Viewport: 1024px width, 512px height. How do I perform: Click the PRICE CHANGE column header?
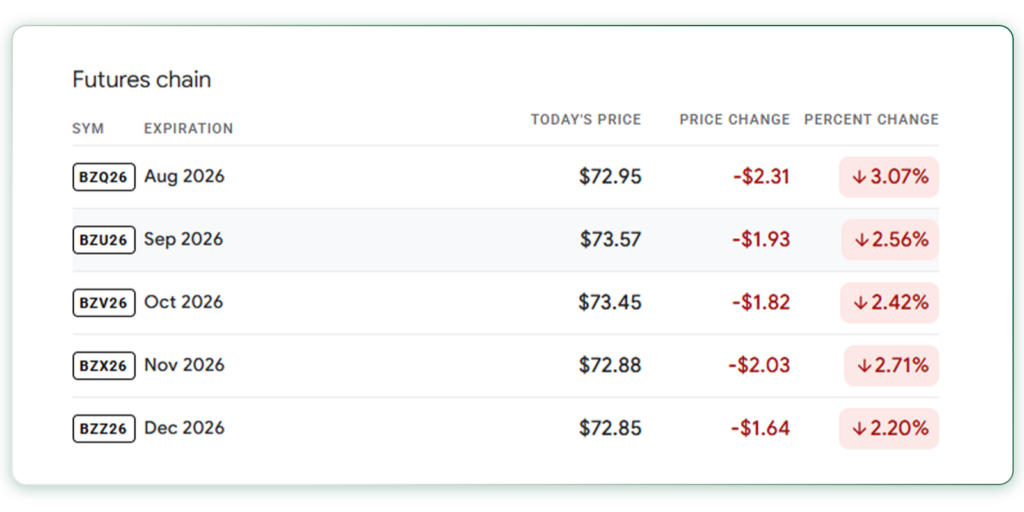[x=735, y=120]
